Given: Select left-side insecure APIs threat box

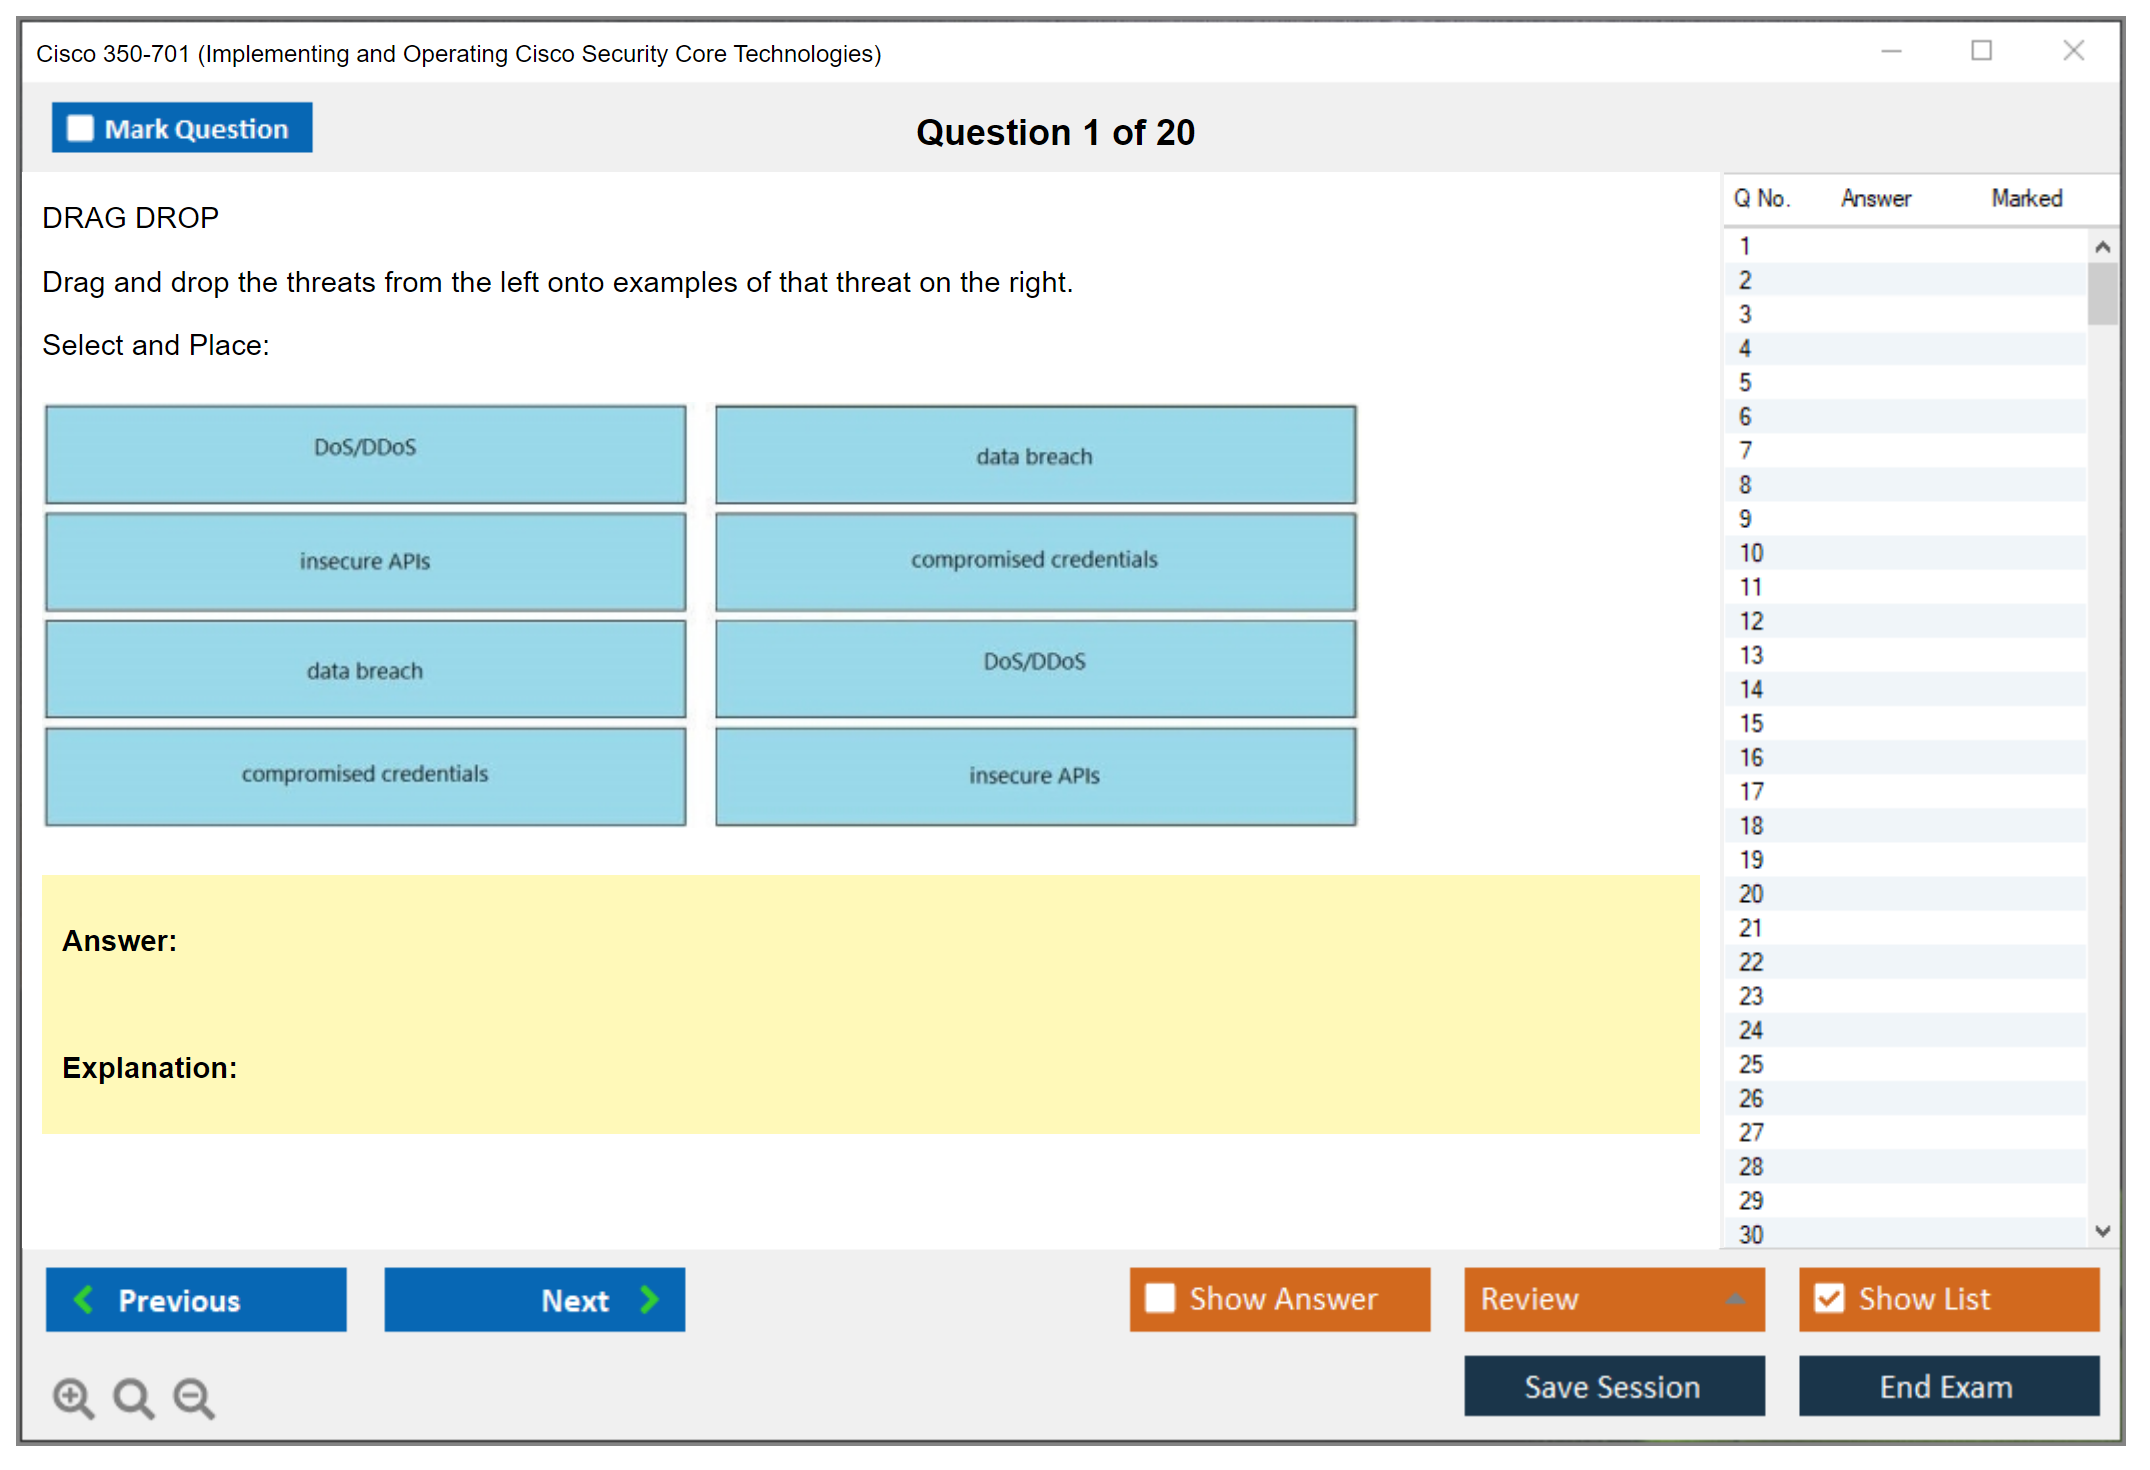Looking at the screenshot, I should point(365,561).
